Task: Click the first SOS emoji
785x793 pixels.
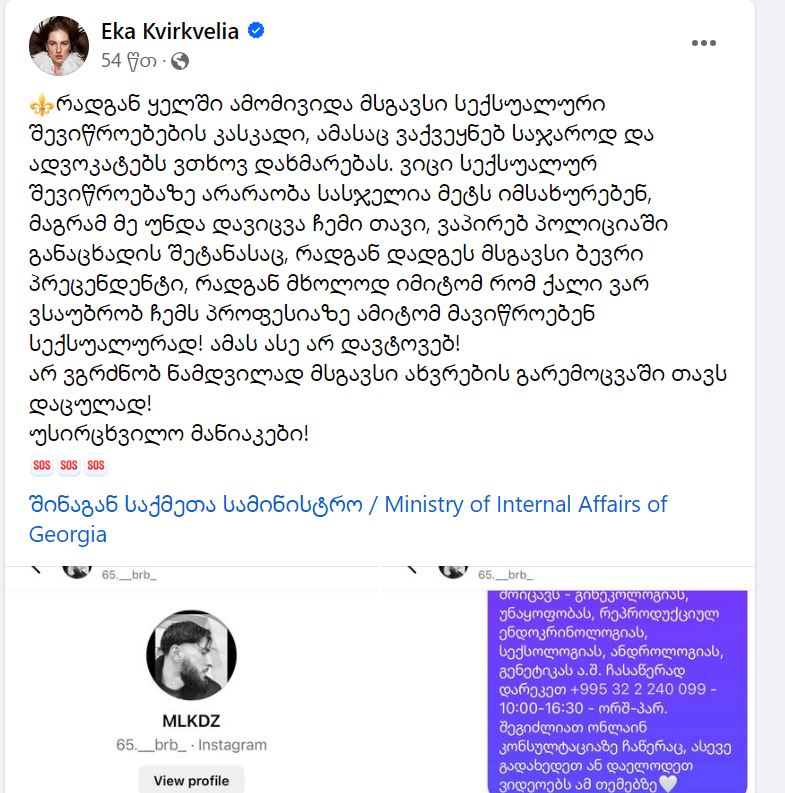Action: [41, 465]
